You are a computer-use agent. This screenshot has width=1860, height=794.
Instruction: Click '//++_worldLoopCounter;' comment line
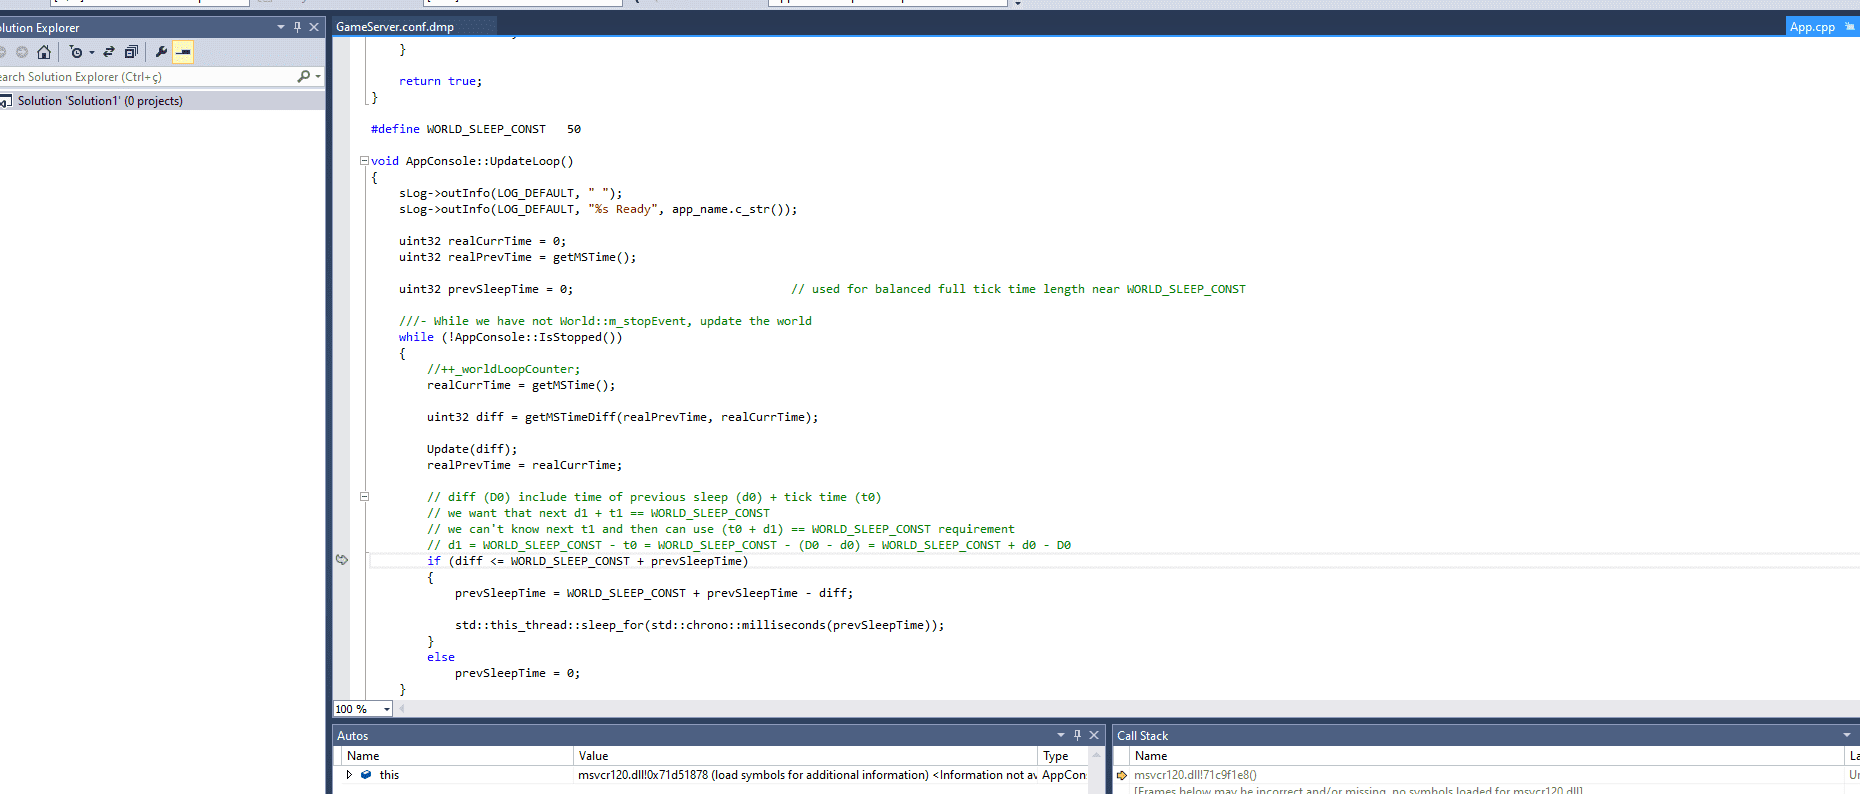pyautogui.click(x=503, y=369)
